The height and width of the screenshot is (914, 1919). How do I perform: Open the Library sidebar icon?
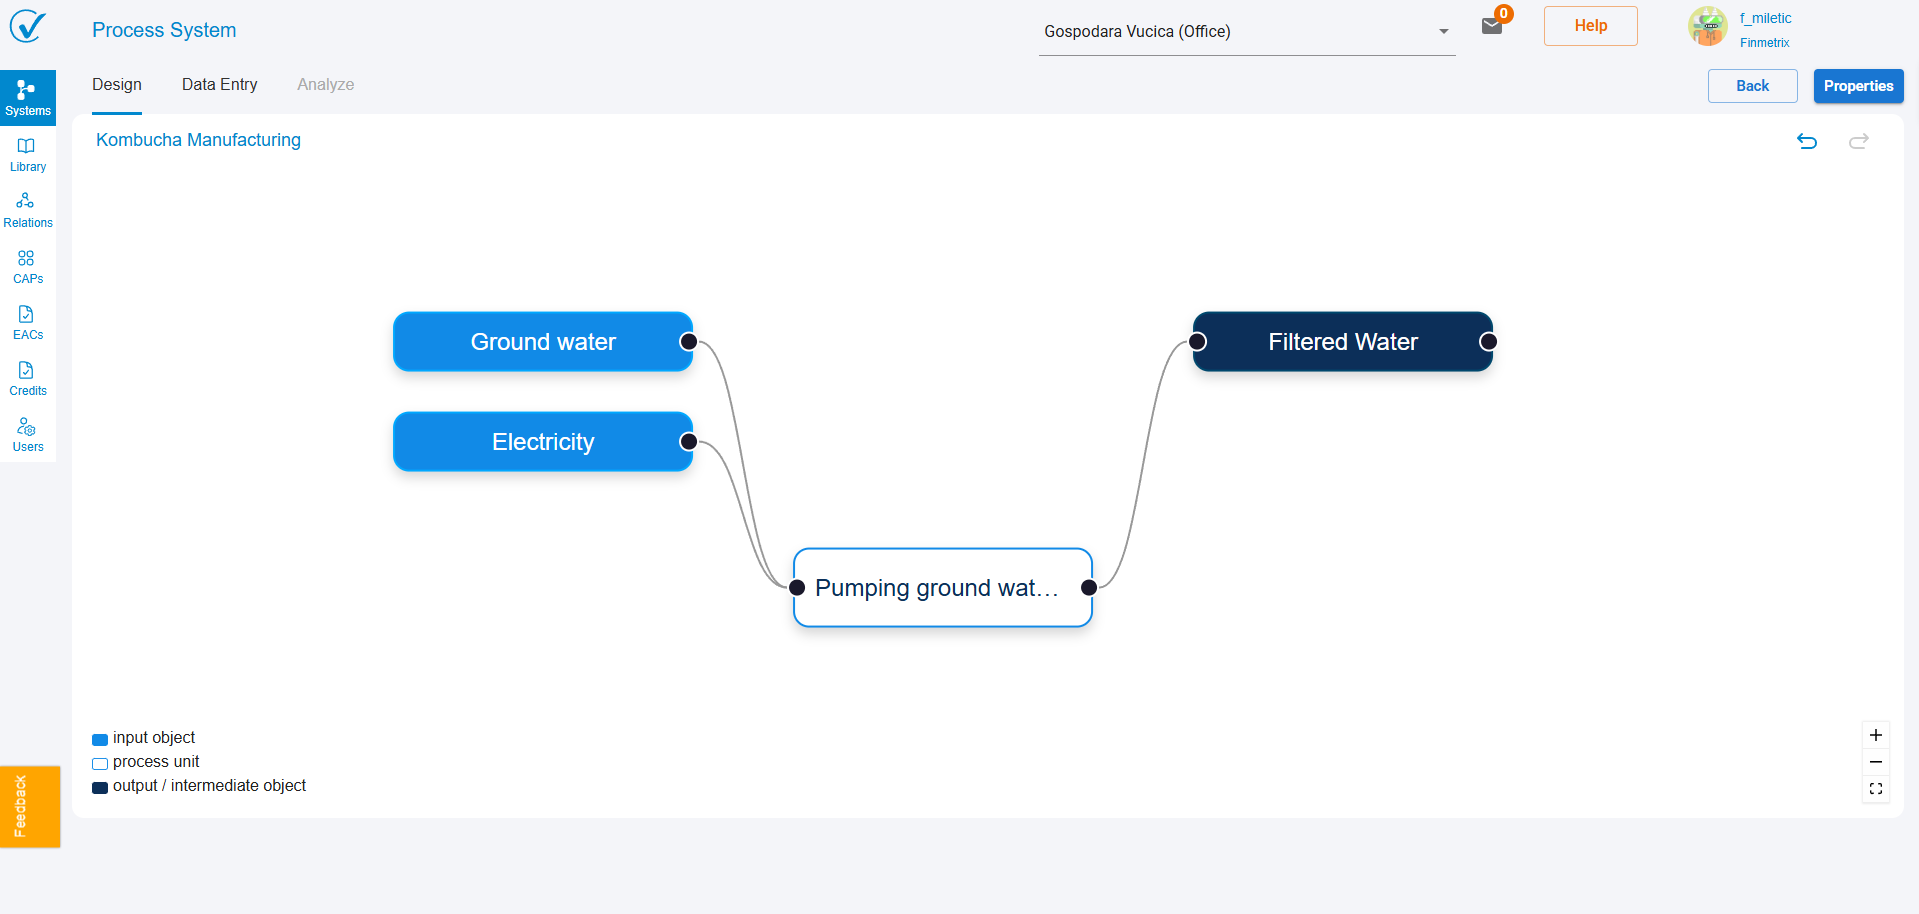[28, 154]
